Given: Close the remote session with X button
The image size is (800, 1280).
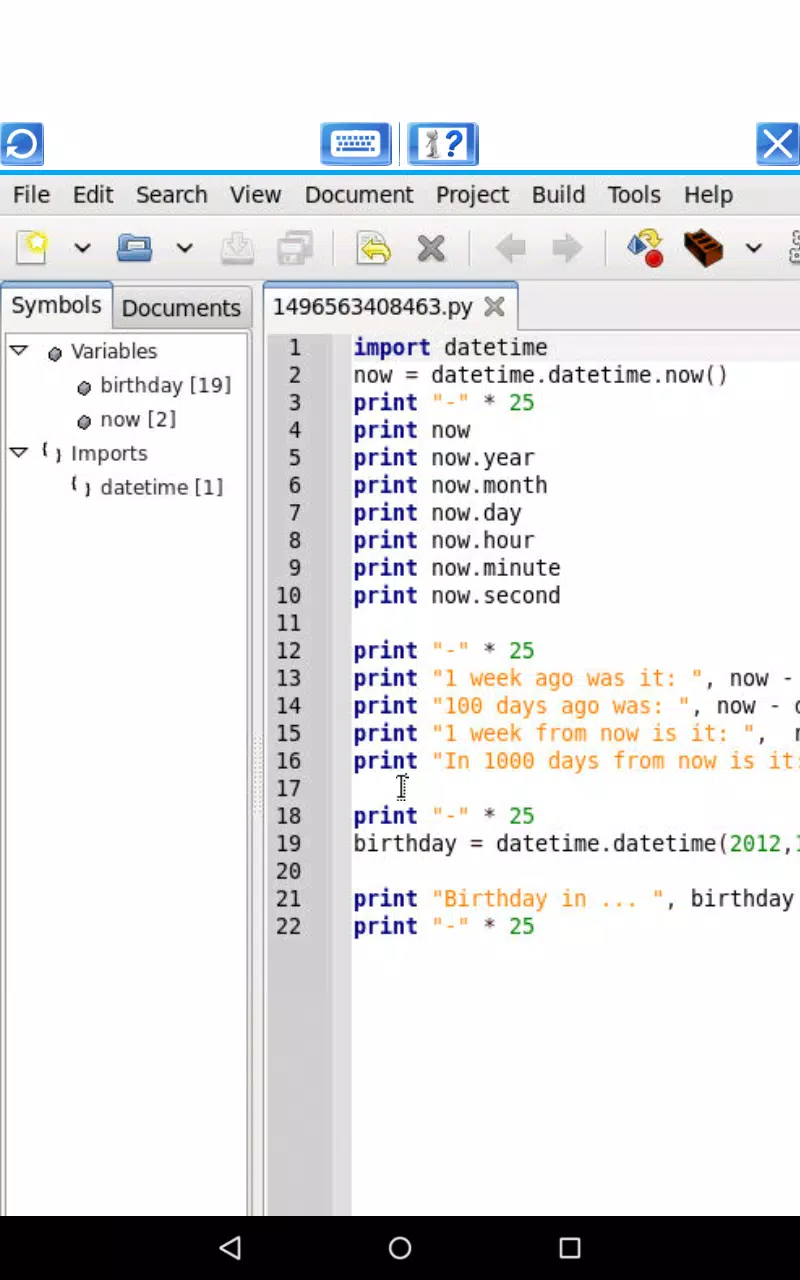Looking at the screenshot, I should click(778, 144).
